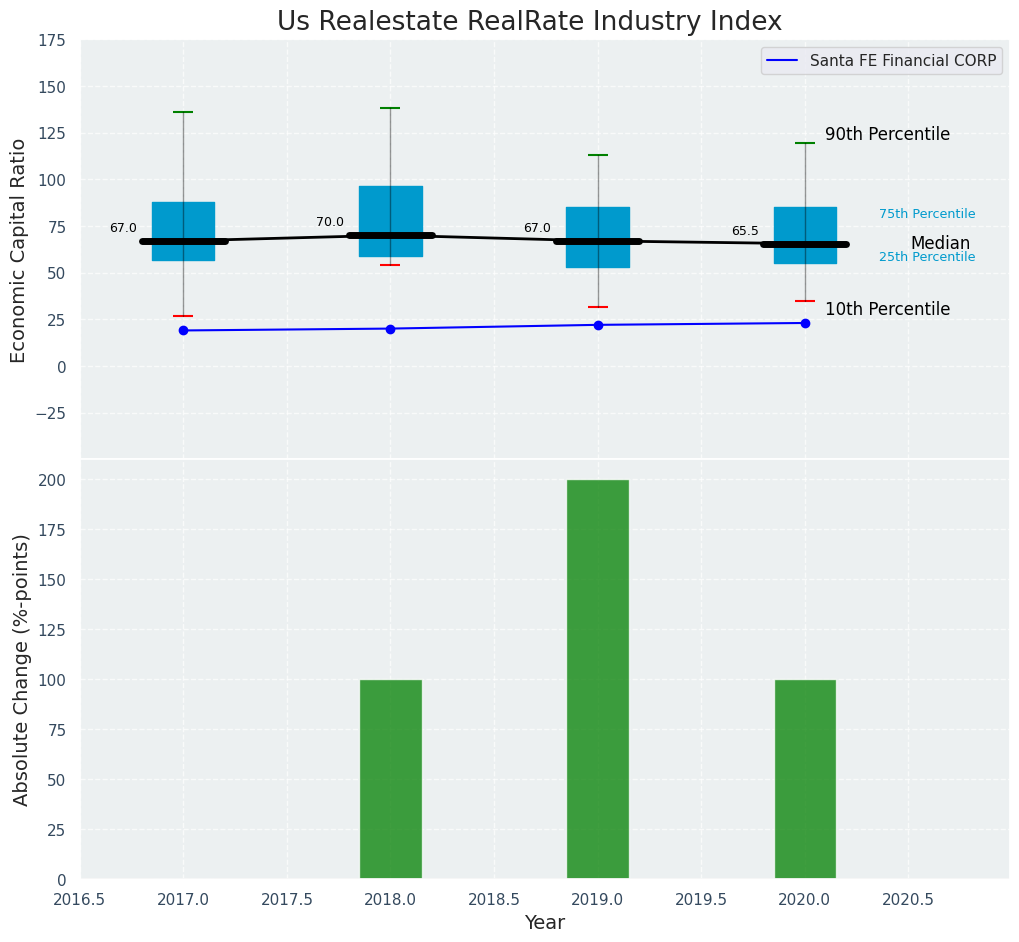Screen dimensions: 1019x942
Task: Click the chart title Us Realestate RealRate
Action: pyautogui.click(x=529, y=21)
